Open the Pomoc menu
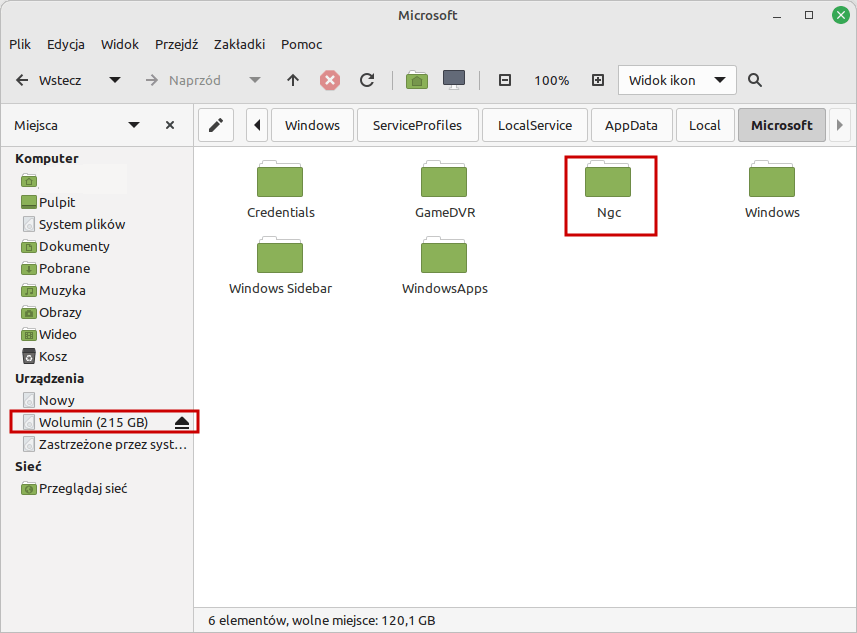The height and width of the screenshot is (633, 857). 302,44
